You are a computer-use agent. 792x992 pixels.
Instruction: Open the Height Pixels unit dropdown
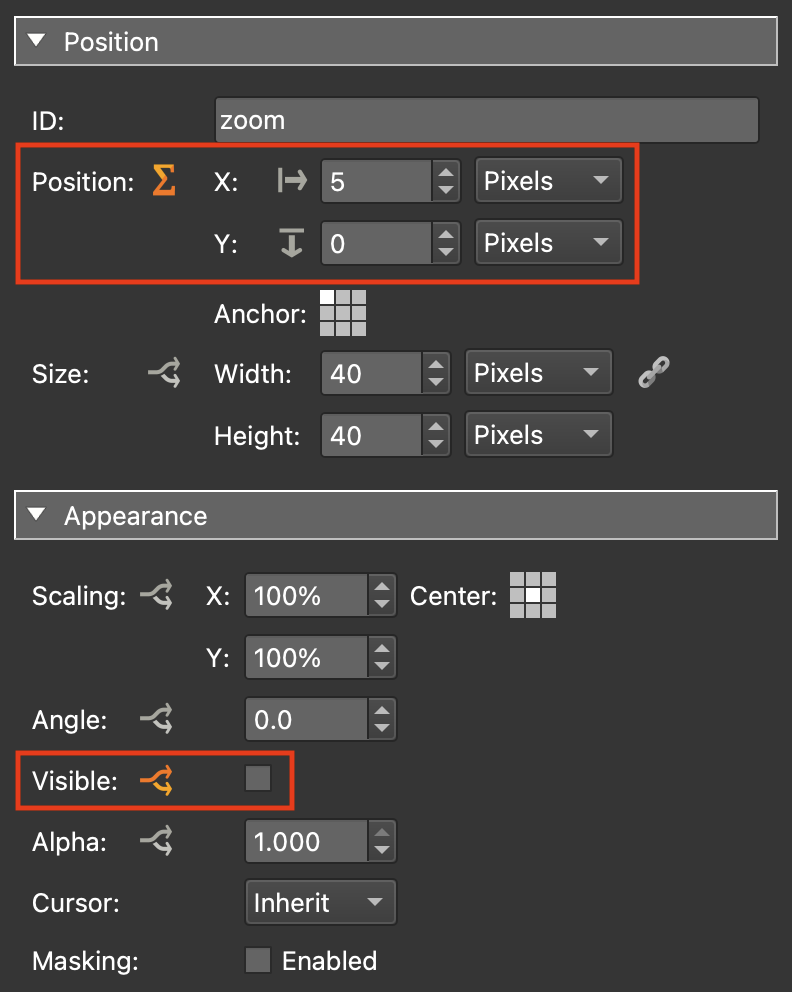click(538, 435)
